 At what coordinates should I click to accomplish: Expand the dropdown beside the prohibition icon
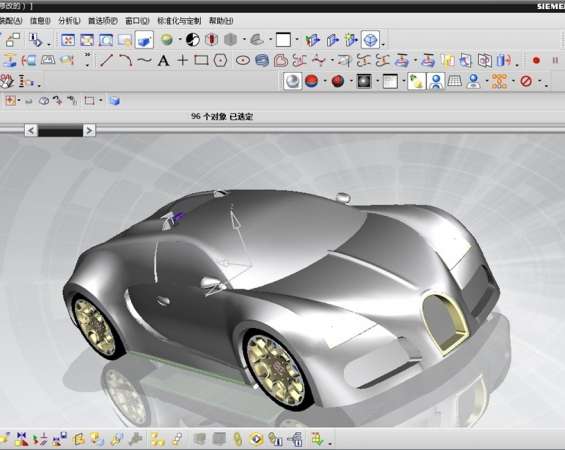(539, 81)
